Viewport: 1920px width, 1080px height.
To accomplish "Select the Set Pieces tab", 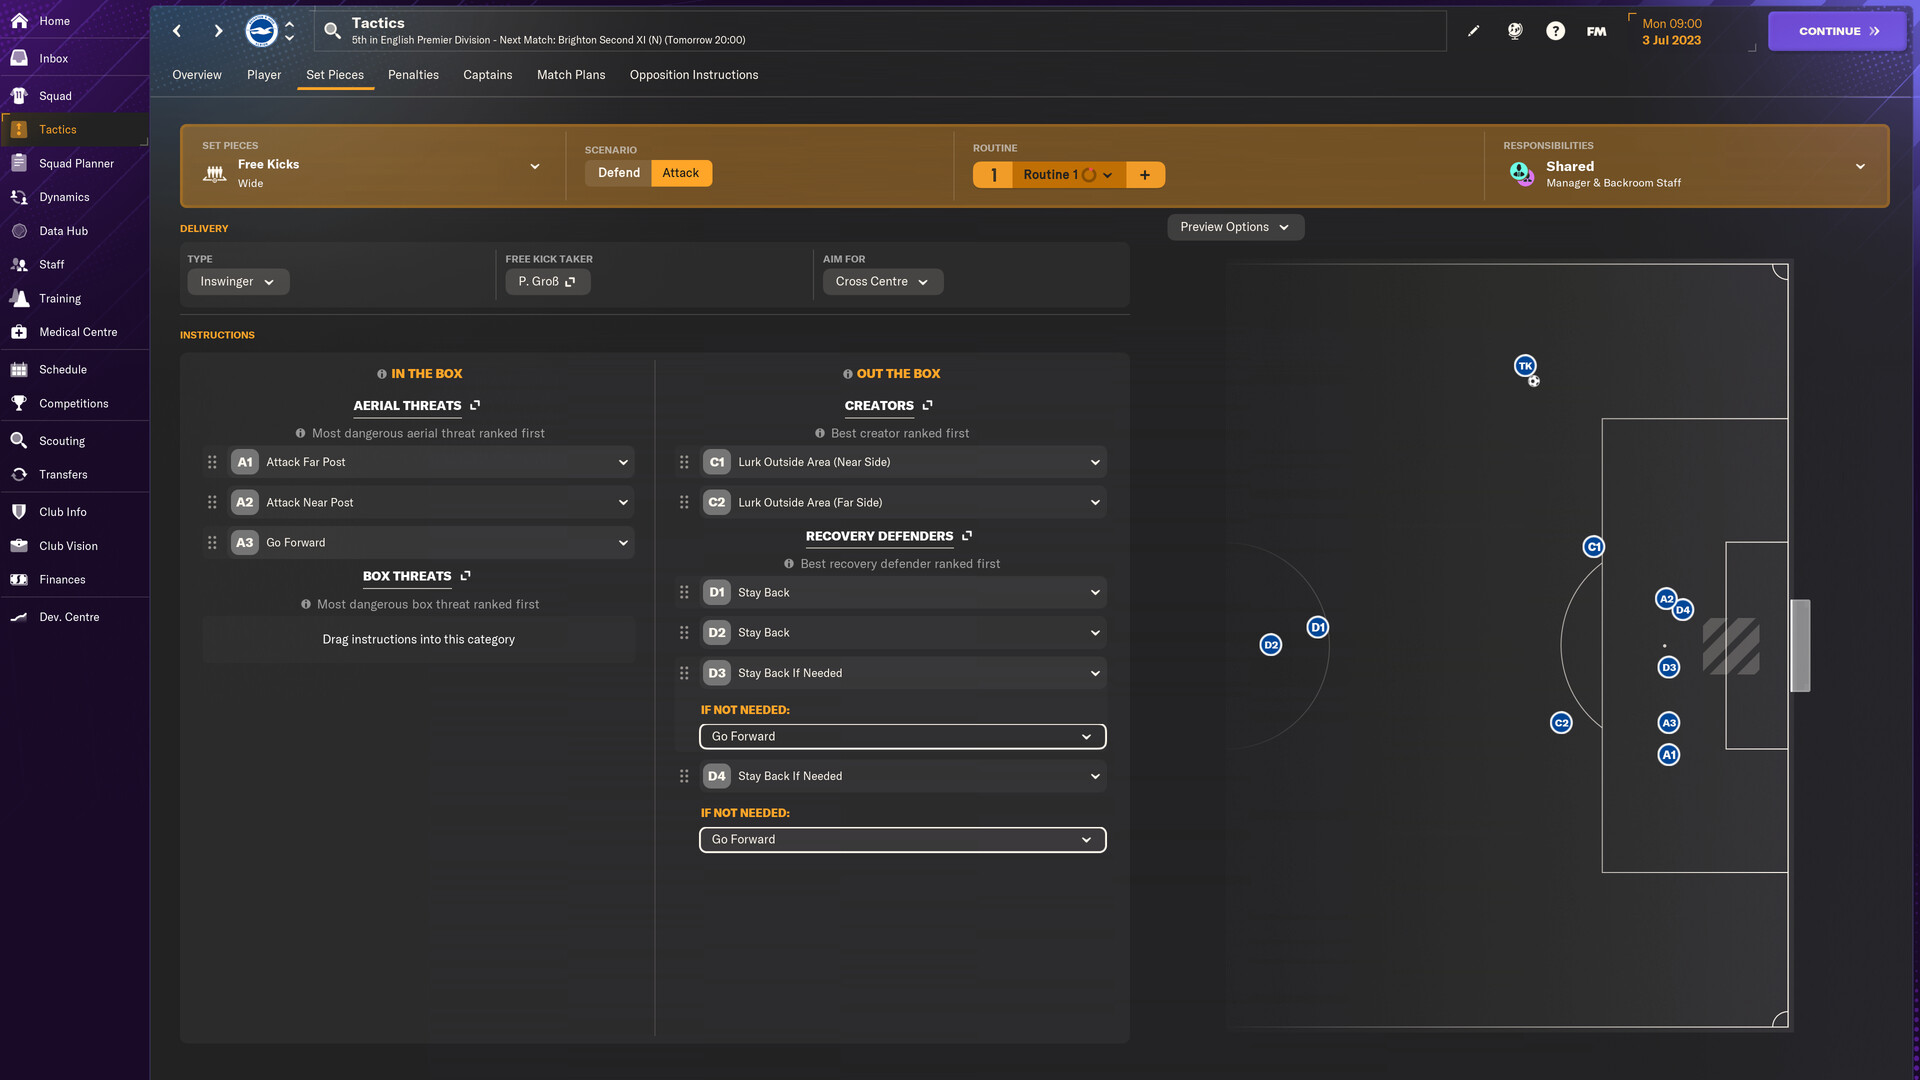I will (334, 75).
